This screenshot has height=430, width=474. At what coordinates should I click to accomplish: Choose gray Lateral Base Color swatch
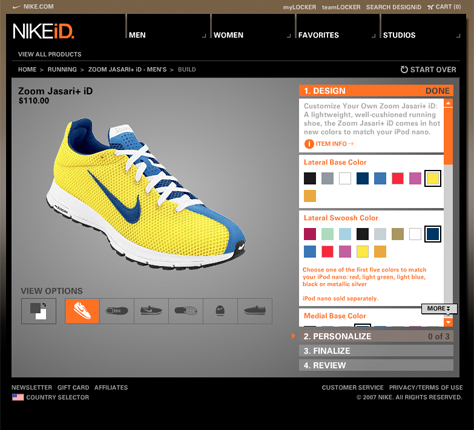pyautogui.click(x=327, y=178)
